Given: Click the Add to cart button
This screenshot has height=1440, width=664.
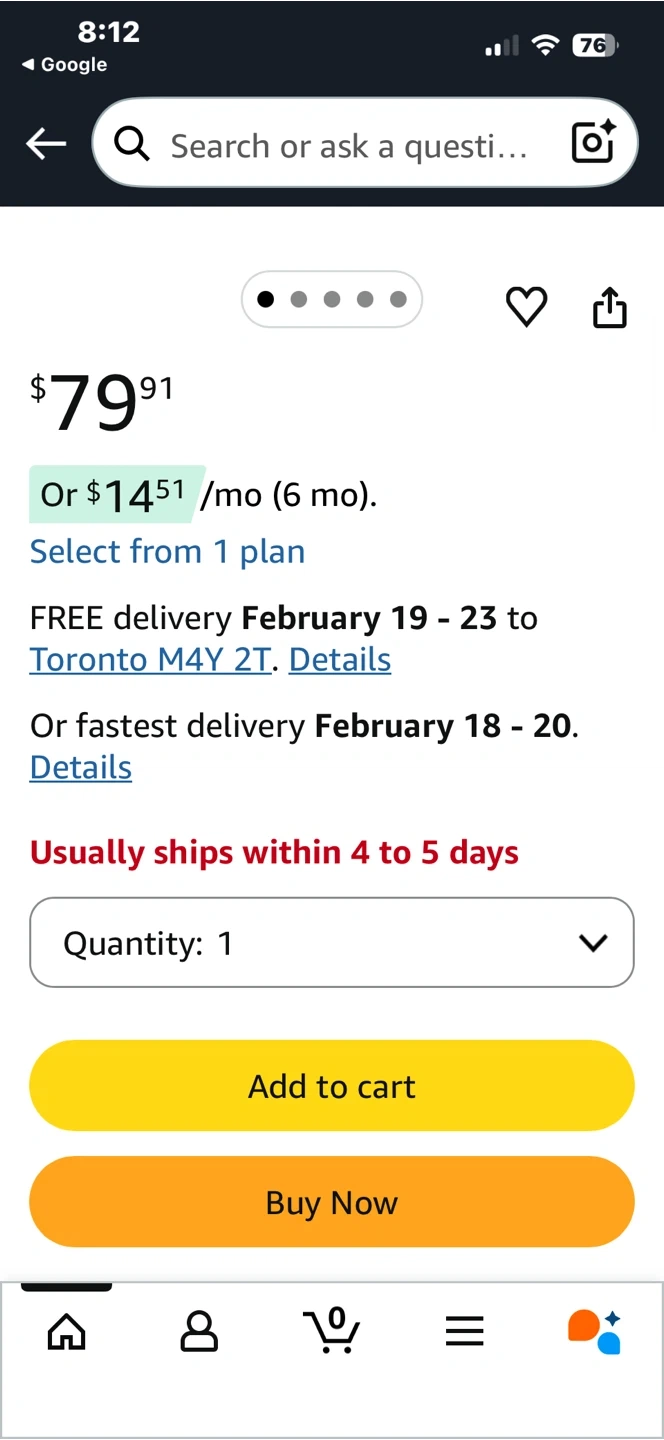Looking at the screenshot, I should pyautogui.click(x=332, y=1086).
